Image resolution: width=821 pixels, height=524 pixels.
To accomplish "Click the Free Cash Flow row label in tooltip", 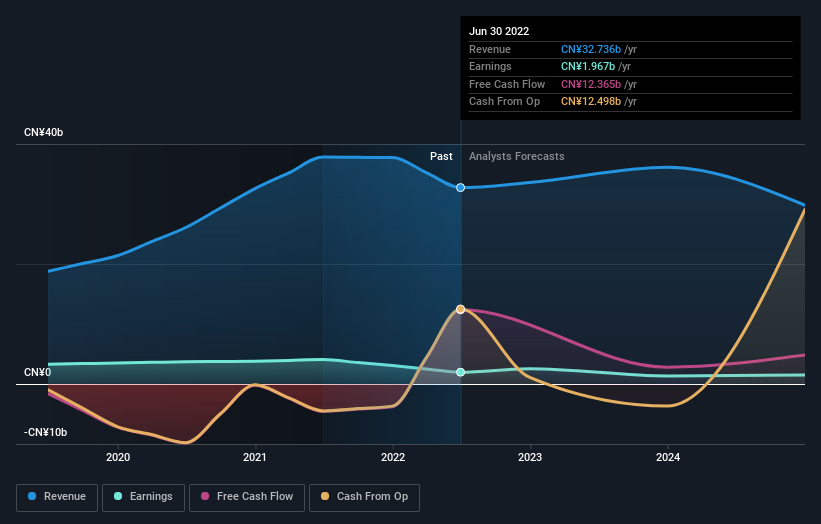I will 507,84.
